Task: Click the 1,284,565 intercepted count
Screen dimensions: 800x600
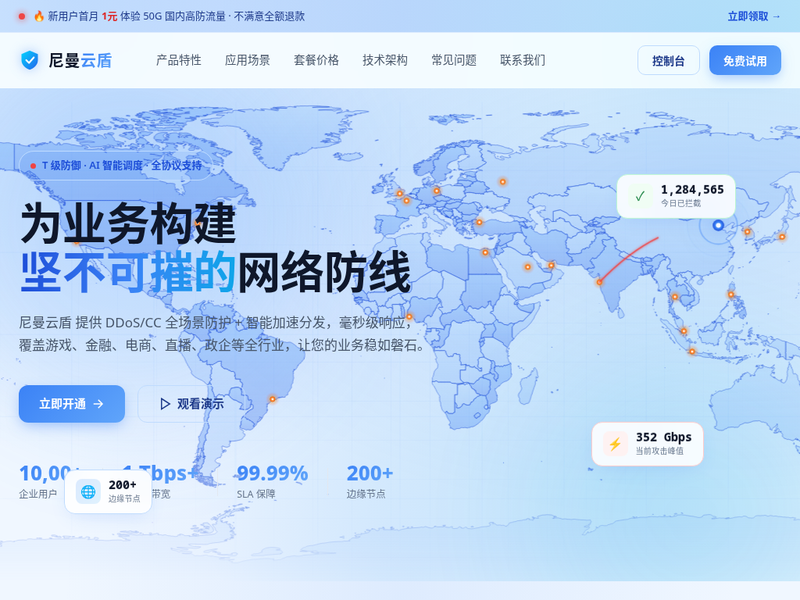Action: [x=692, y=190]
